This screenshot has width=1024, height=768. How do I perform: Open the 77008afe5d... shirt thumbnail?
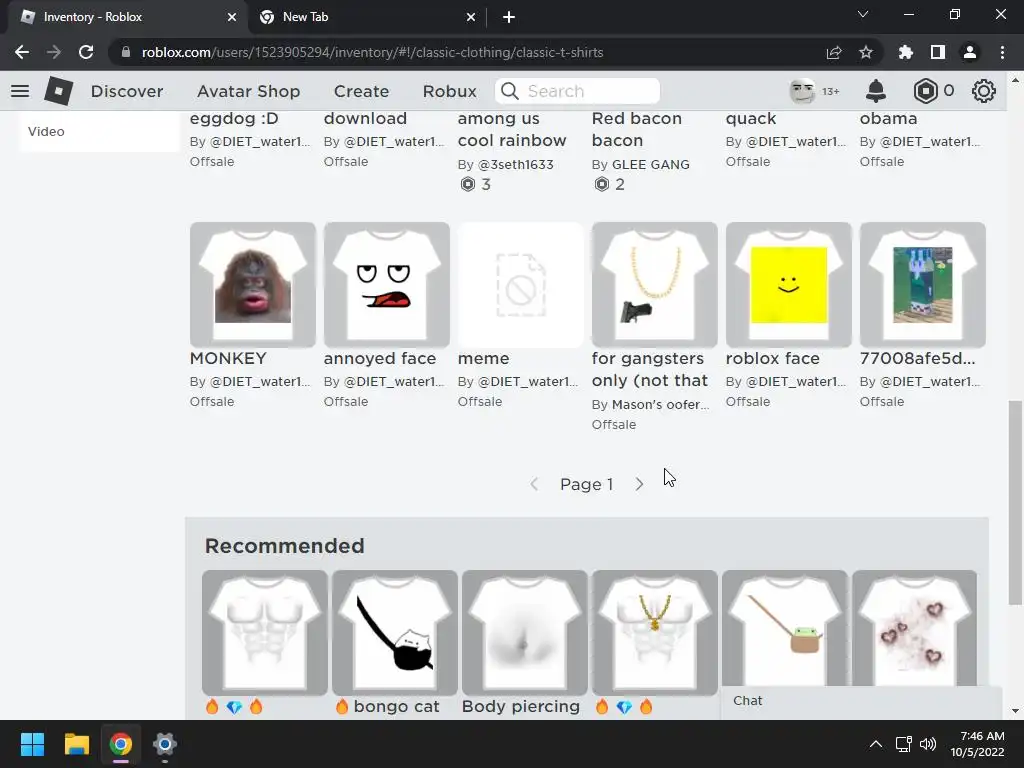(922, 285)
